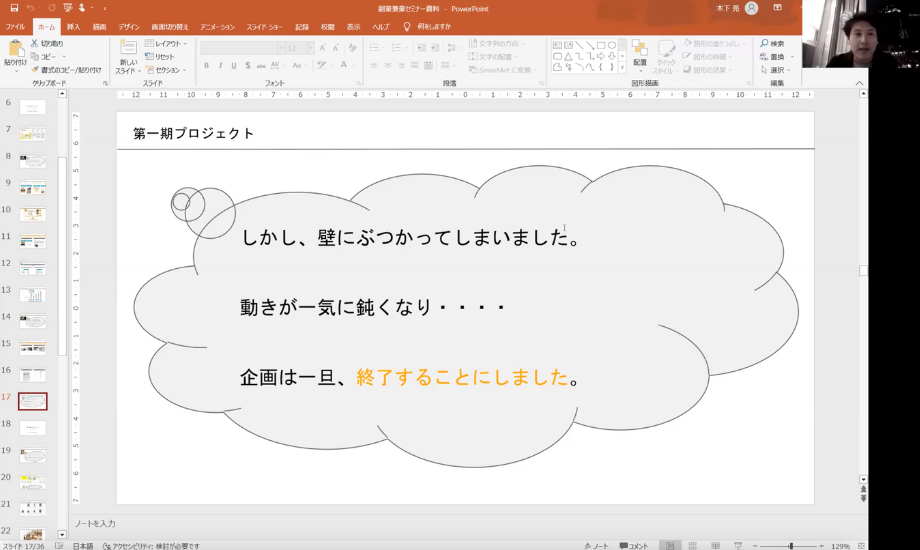Expand the shapes gallery More arrow
The image size is (920, 550).
(x=623, y=68)
